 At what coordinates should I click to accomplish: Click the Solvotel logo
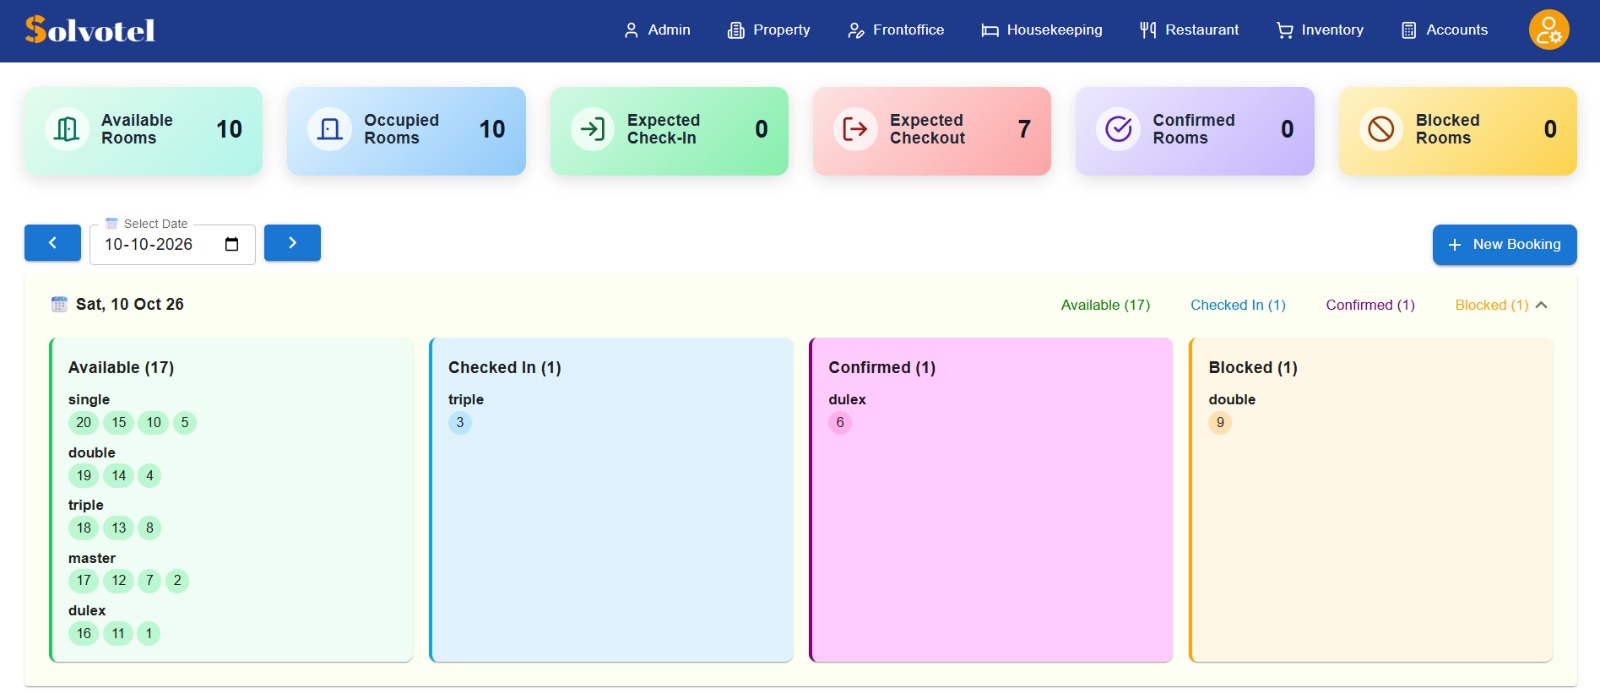(x=90, y=30)
